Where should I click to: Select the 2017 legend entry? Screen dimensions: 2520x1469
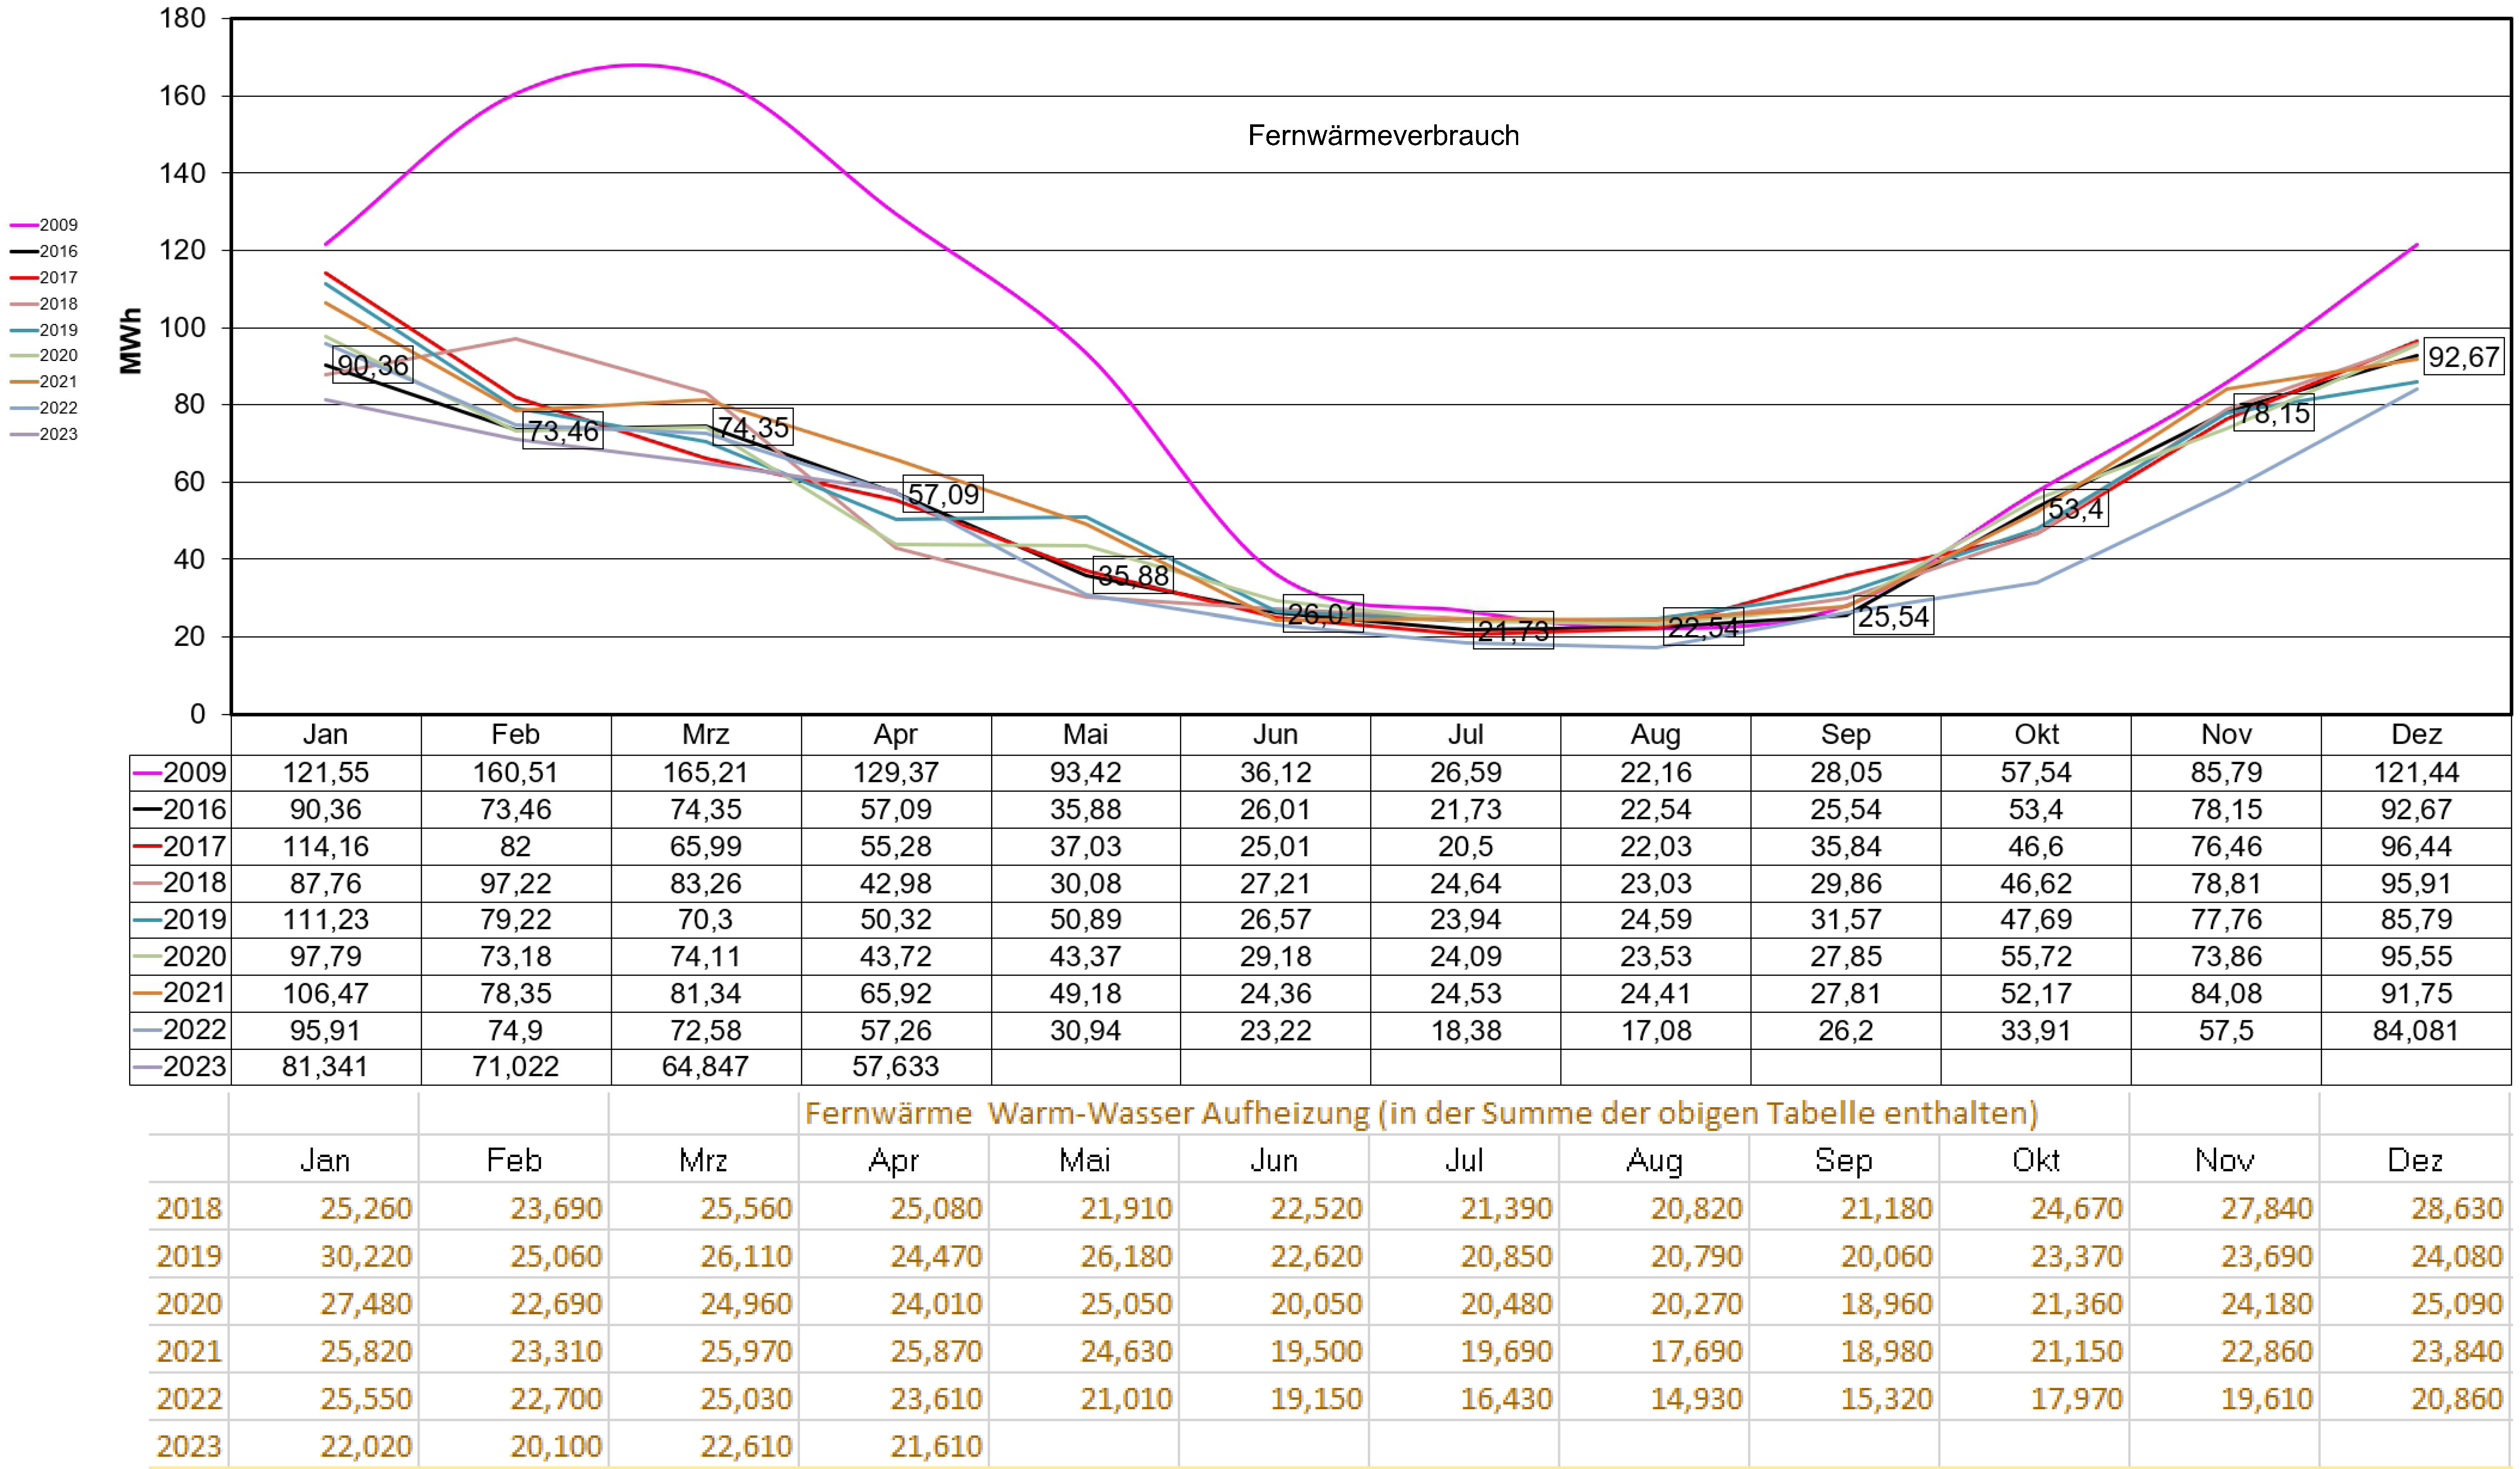tap(44, 277)
